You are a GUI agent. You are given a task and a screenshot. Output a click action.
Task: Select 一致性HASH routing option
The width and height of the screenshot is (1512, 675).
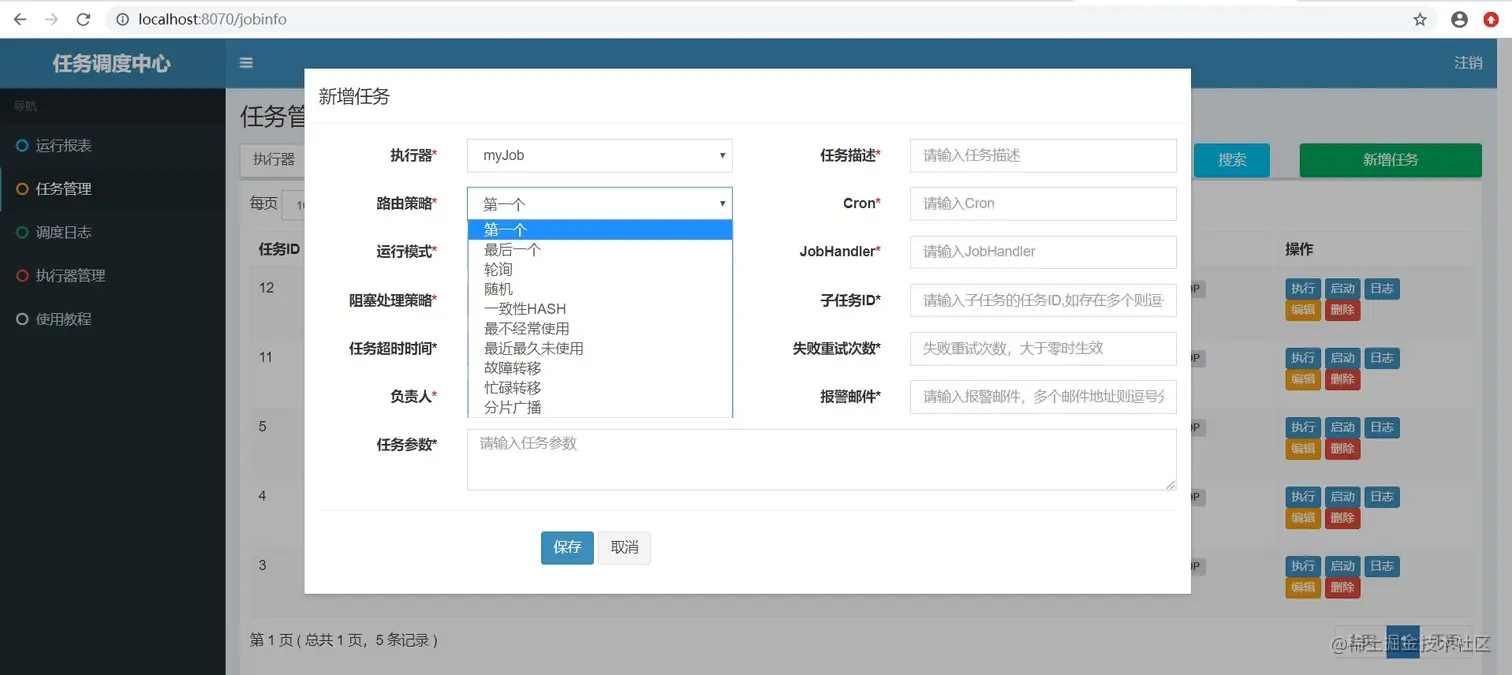600,308
